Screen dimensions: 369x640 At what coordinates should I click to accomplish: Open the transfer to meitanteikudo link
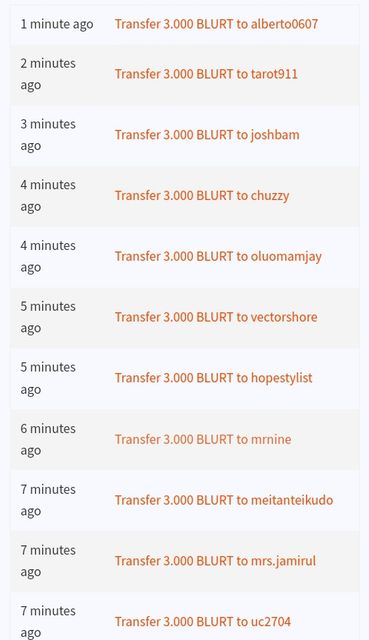224,500
